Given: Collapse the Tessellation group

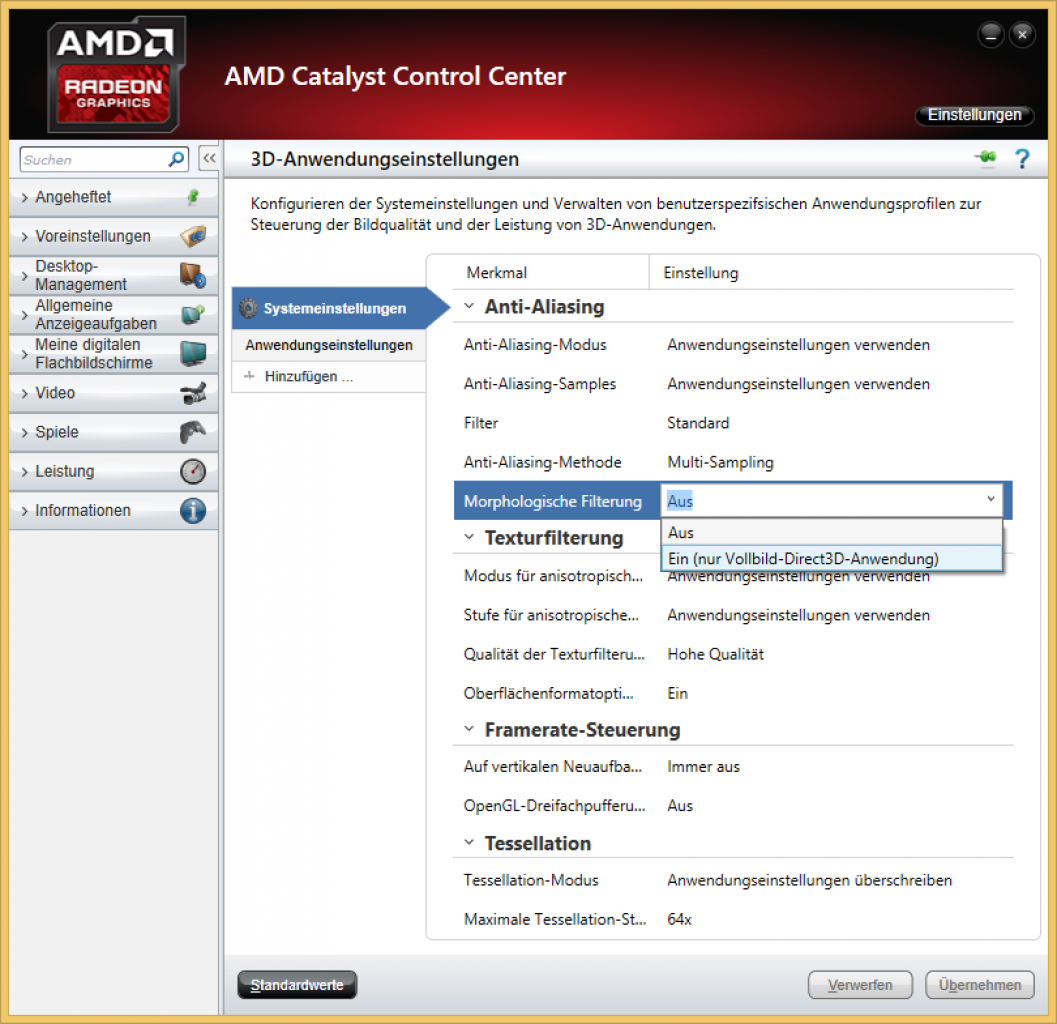Looking at the screenshot, I should 469,843.
